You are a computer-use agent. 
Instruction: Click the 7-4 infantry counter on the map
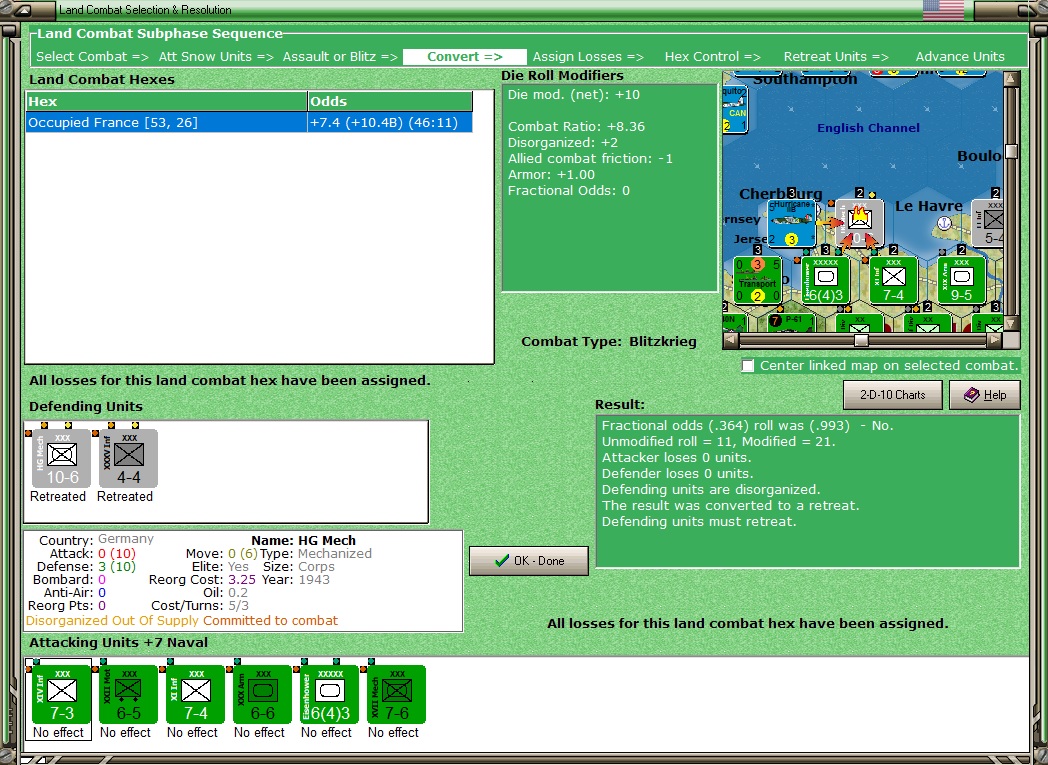pos(894,281)
